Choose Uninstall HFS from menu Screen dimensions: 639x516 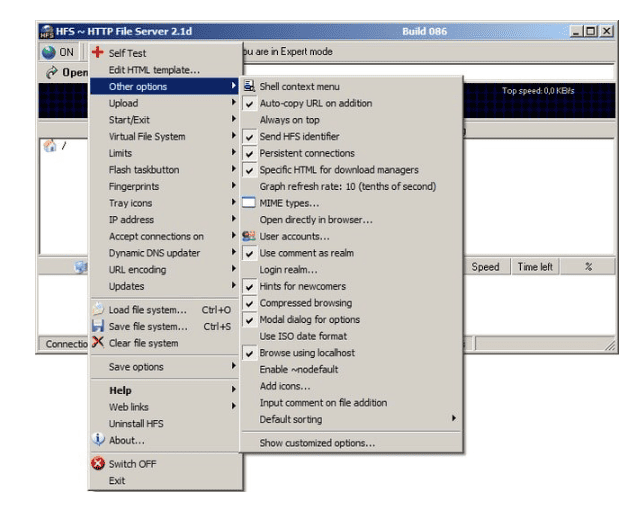click(164, 423)
